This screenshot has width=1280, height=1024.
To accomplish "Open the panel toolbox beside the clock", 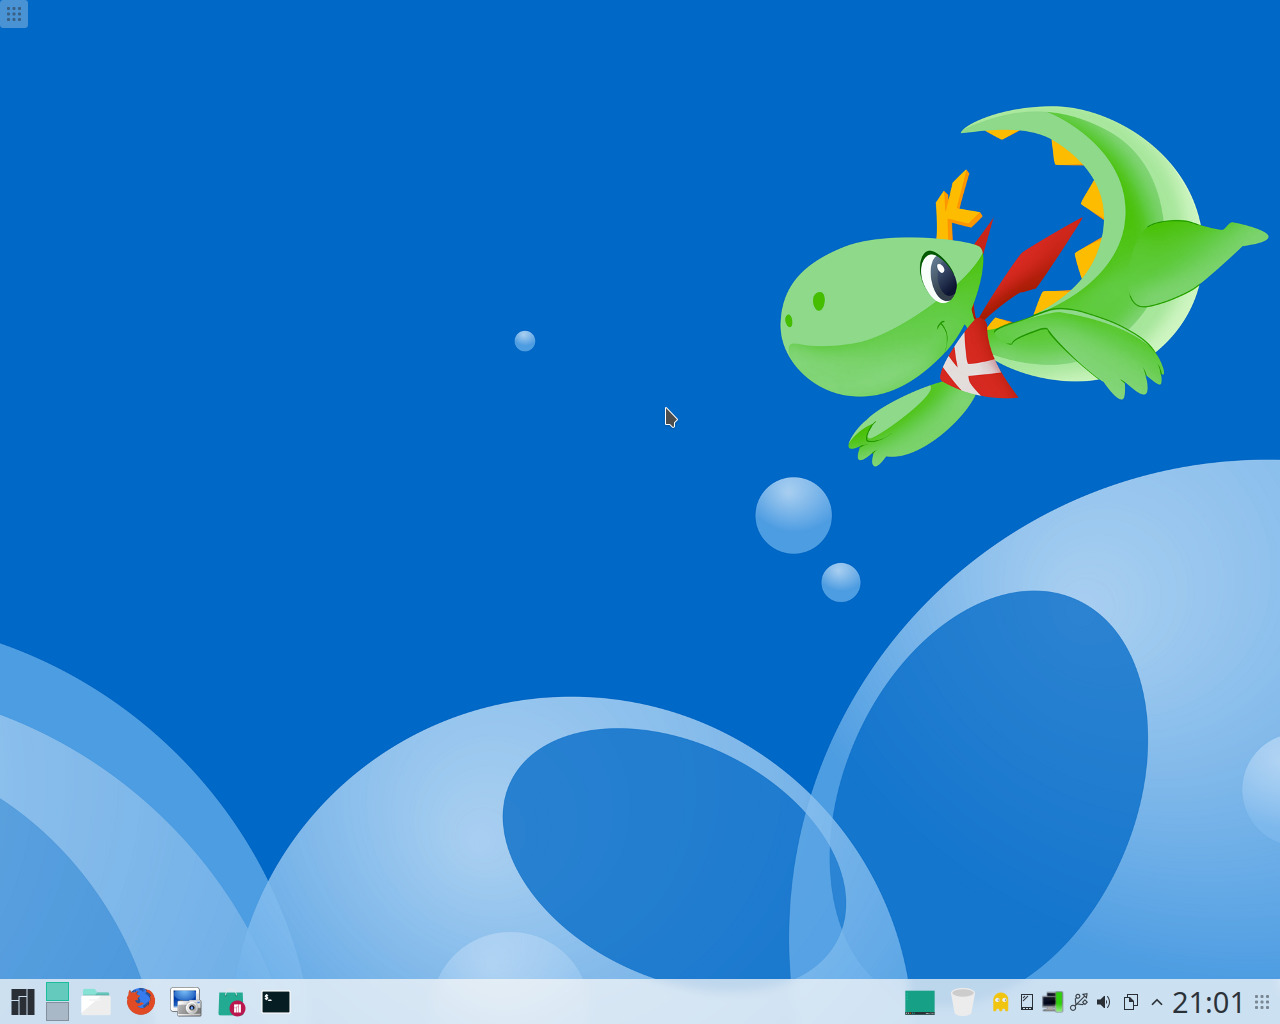I will pyautogui.click(x=1262, y=1002).
